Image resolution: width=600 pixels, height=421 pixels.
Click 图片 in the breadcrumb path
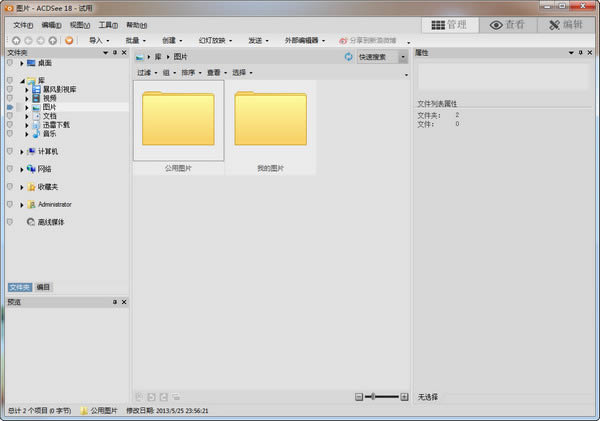click(x=180, y=57)
